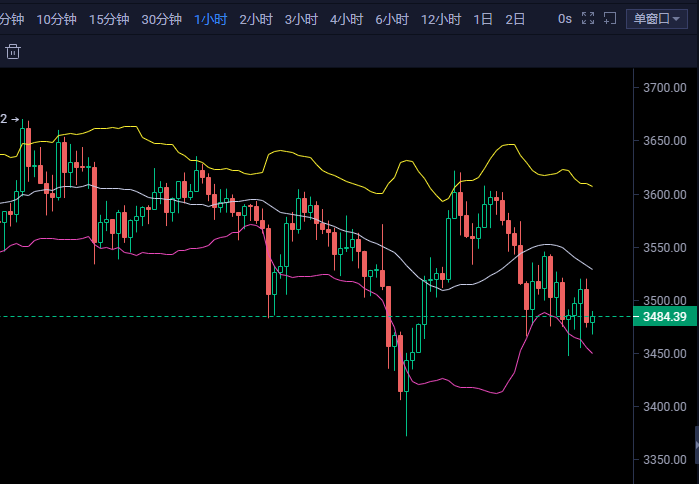
Task: Select the 2小时 timeframe
Action: pyautogui.click(x=256, y=19)
